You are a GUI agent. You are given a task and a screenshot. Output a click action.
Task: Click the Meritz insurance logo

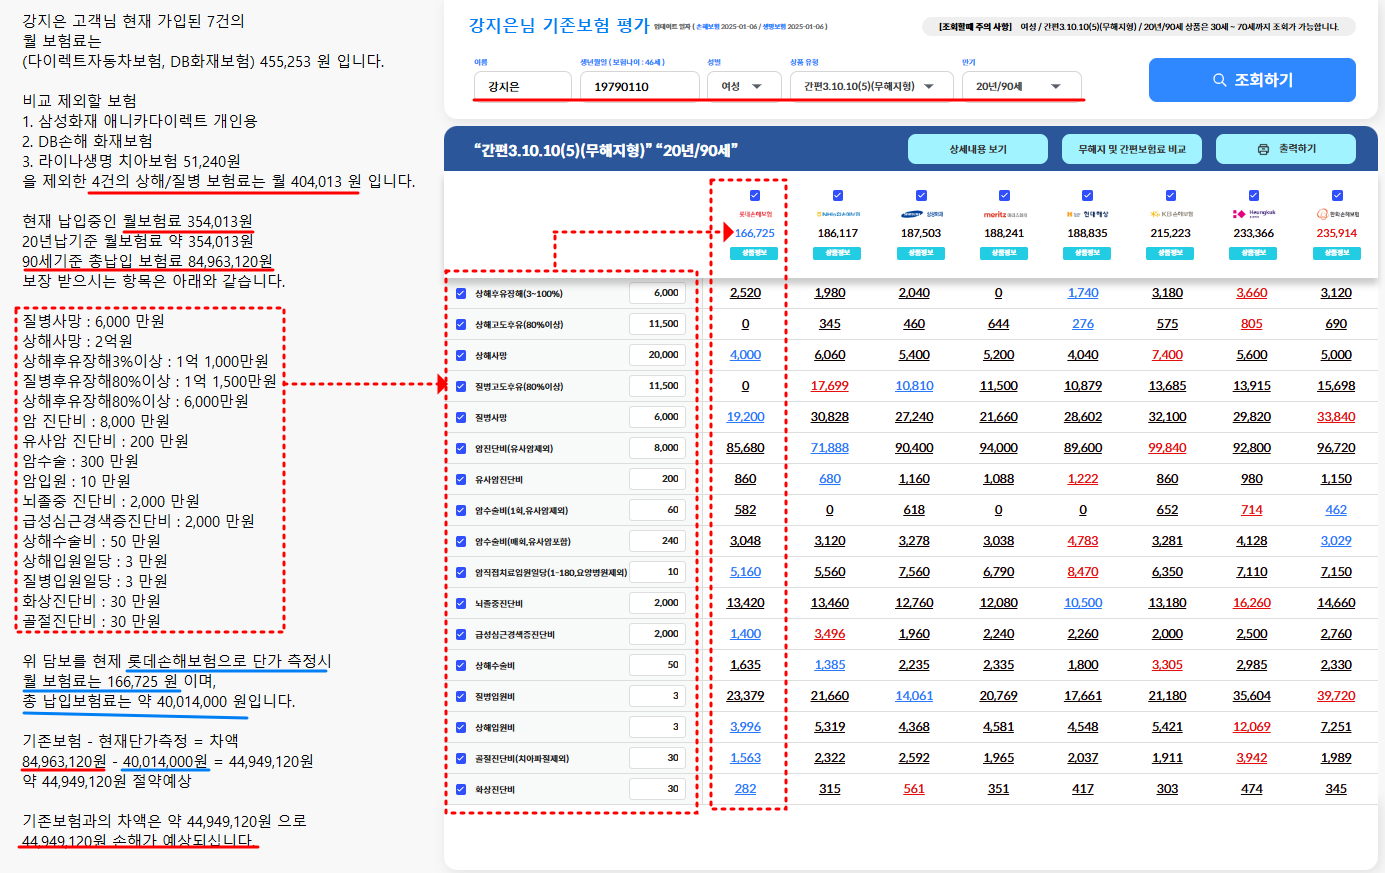tap(1004, 214)
